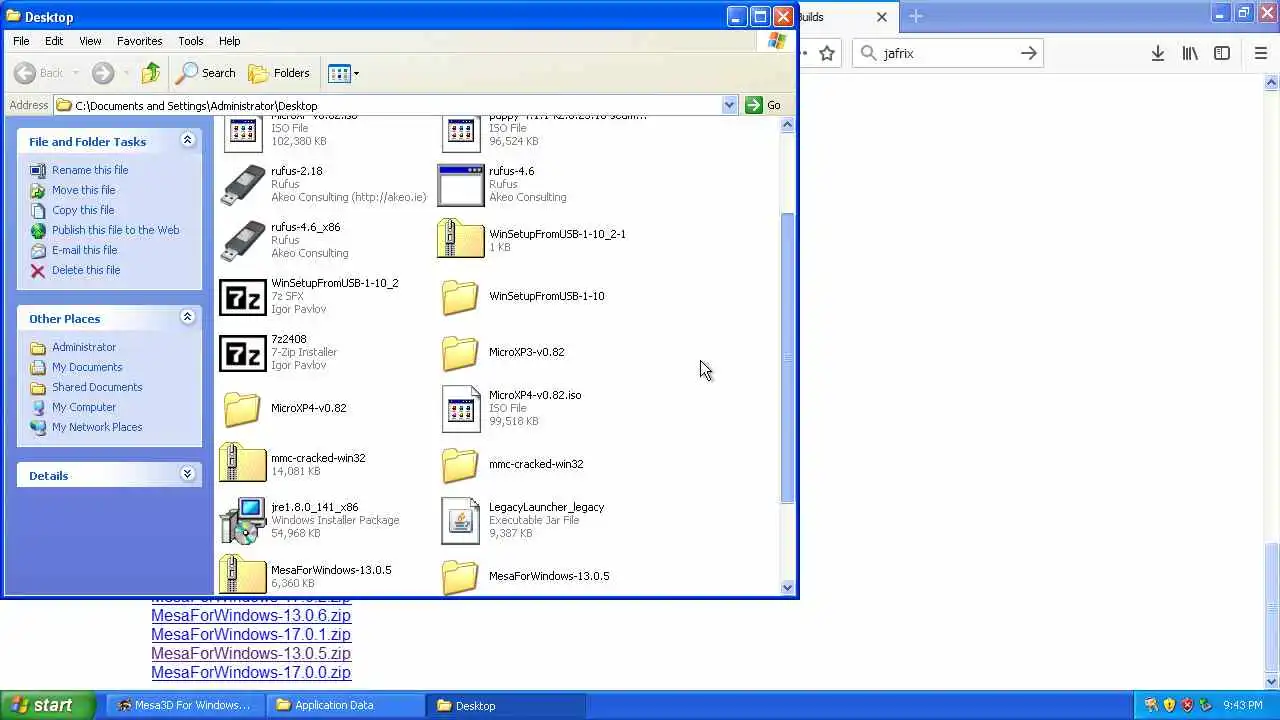Open My Network Places link

click(97, 427)
